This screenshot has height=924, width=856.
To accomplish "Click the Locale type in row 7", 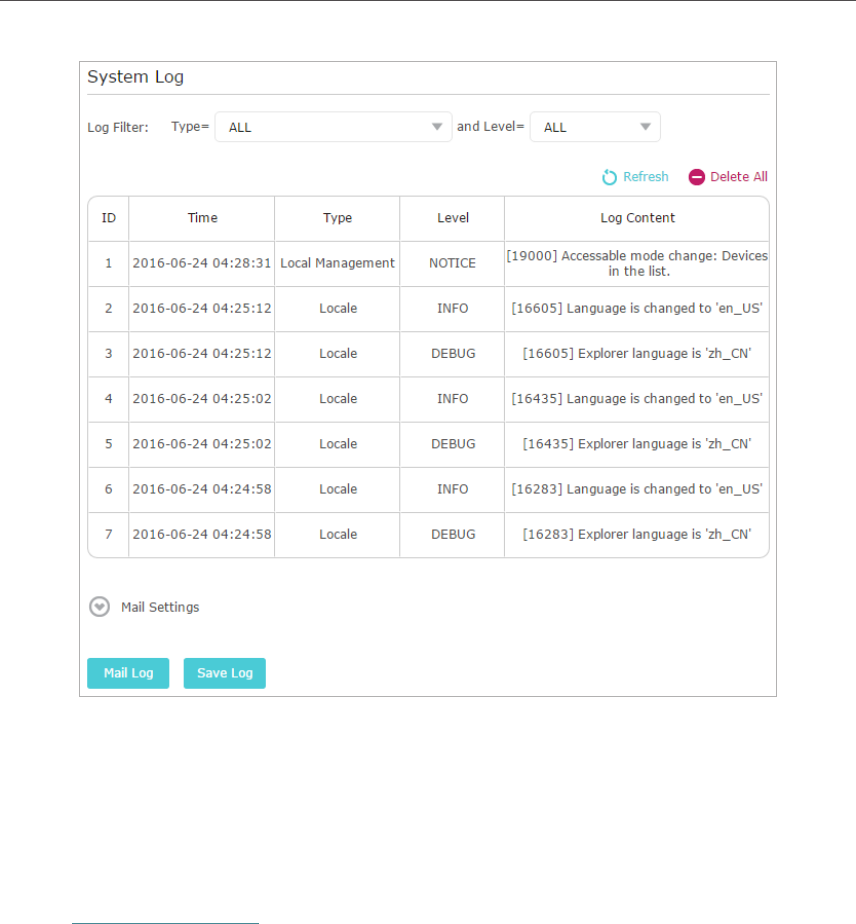I will tap(338, 534).
